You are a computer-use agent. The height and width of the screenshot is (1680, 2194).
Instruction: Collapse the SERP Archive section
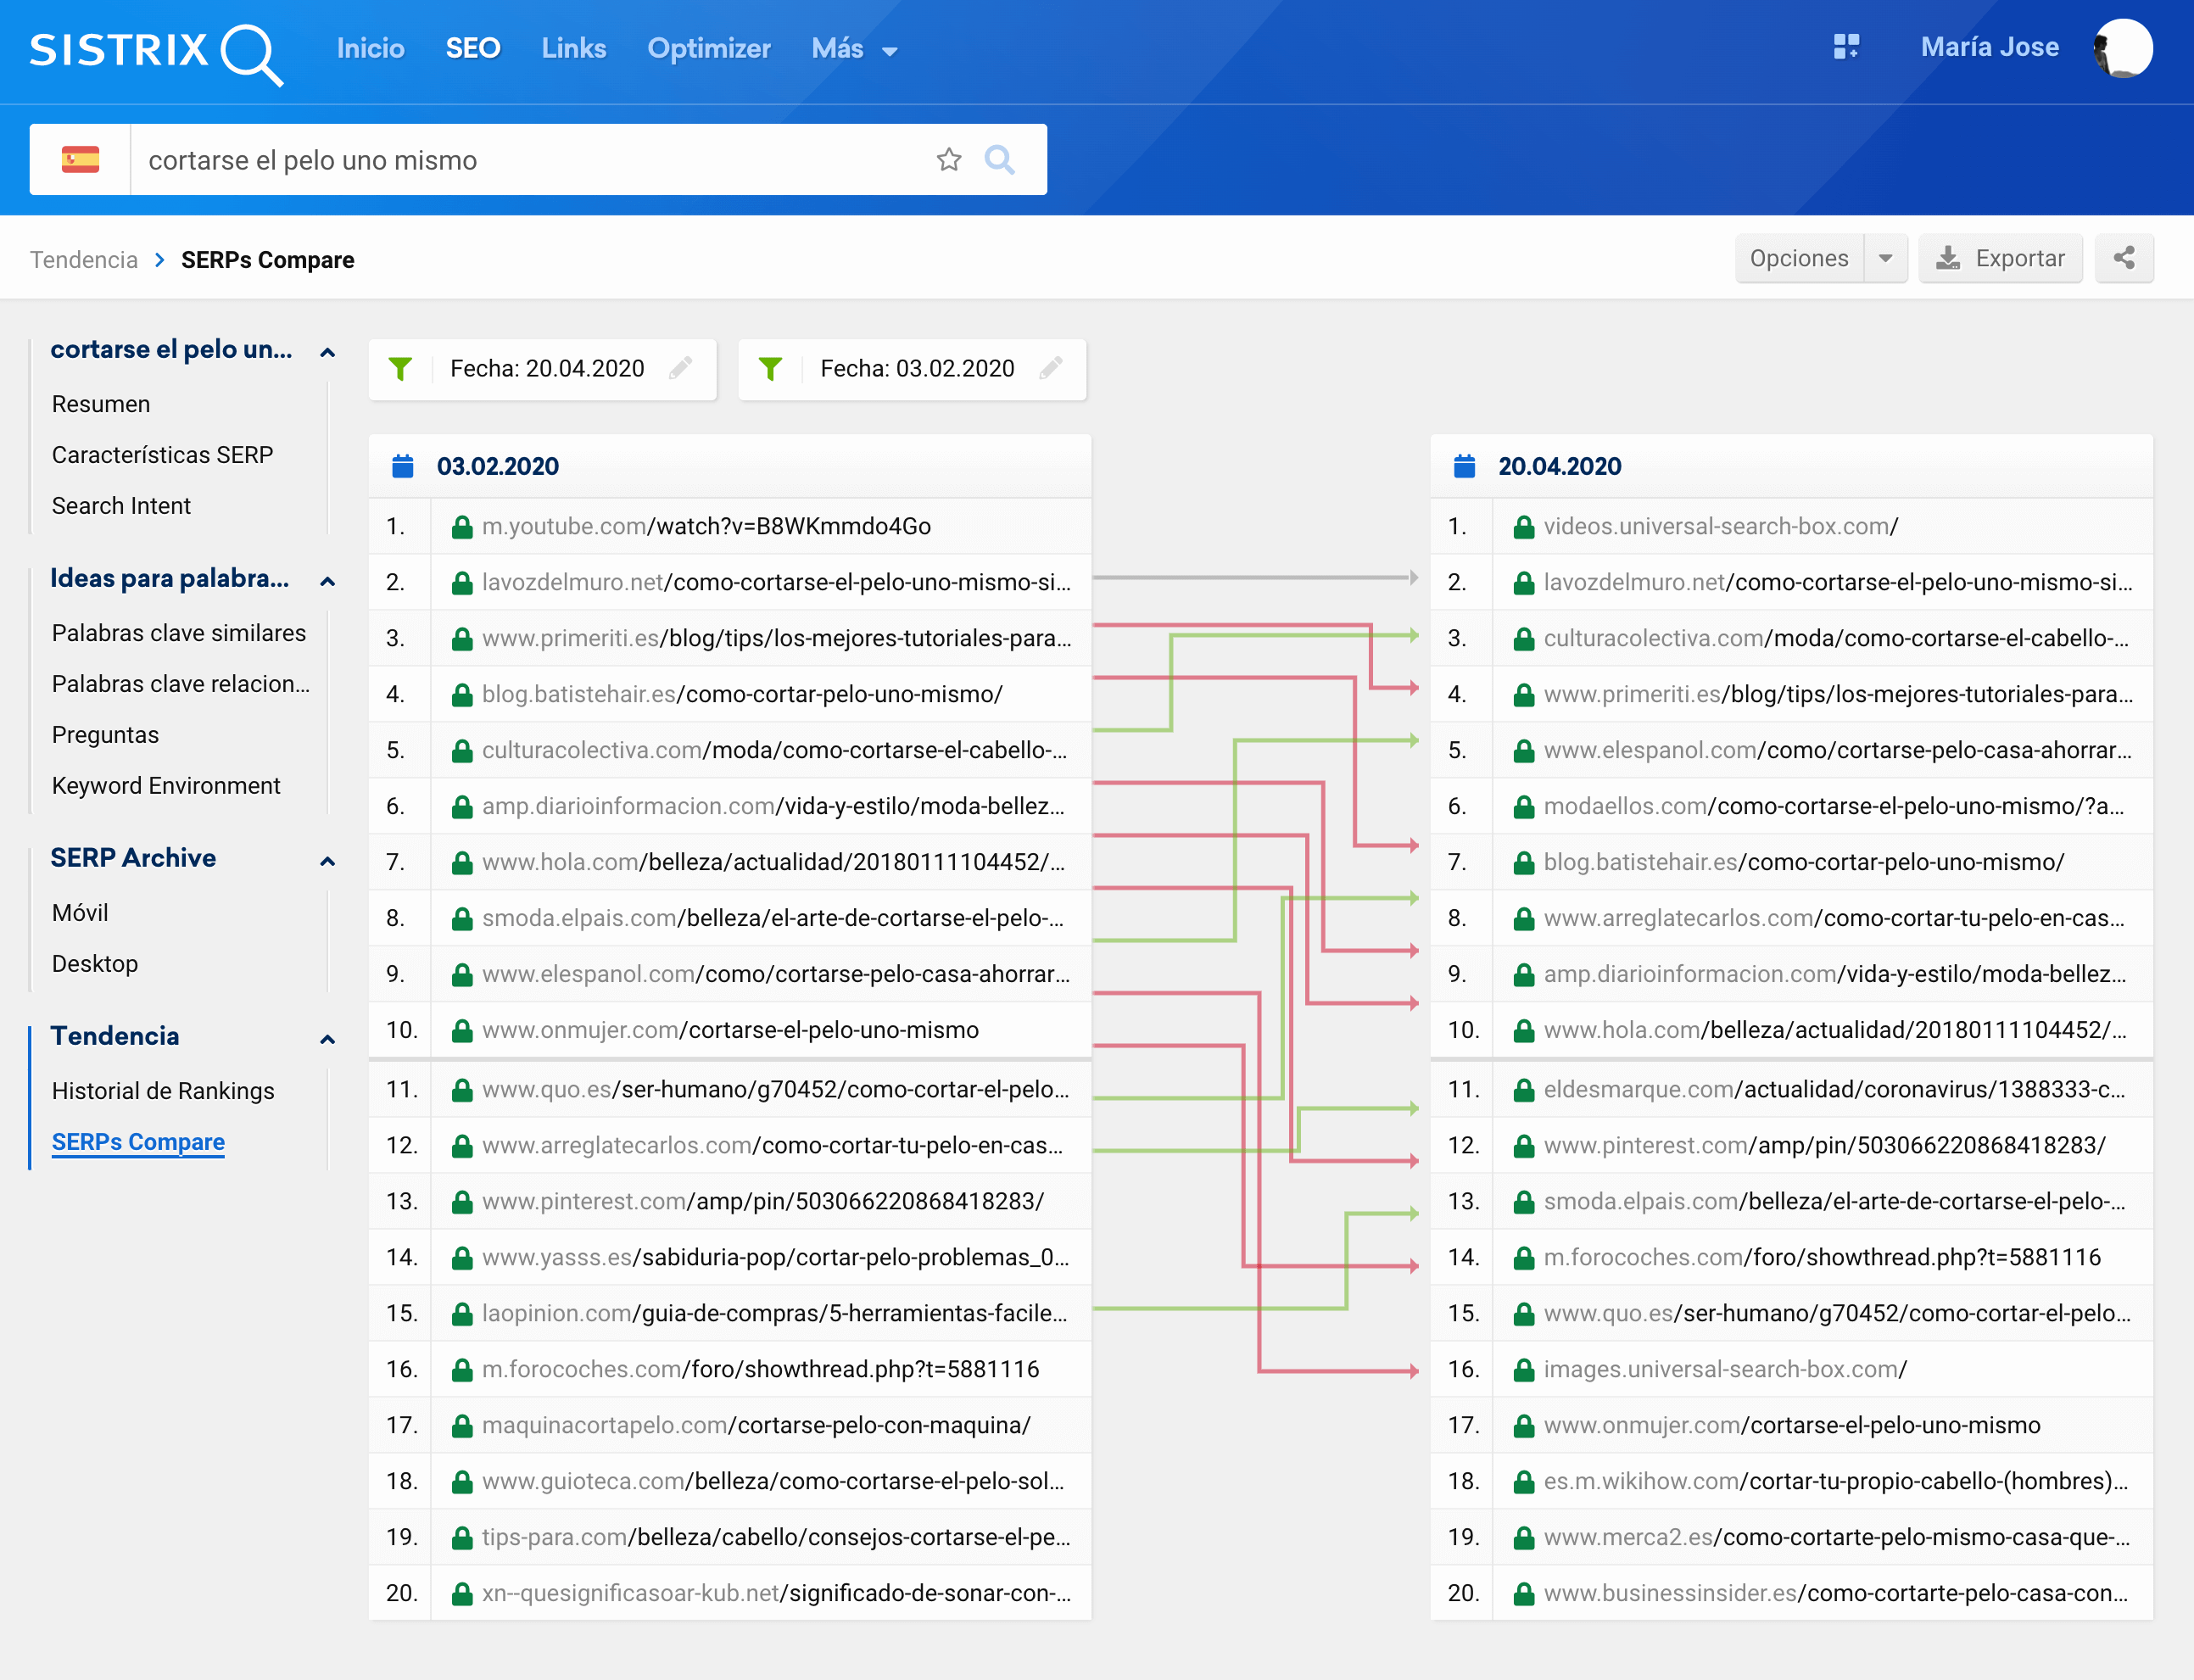(x=327, y=860)
